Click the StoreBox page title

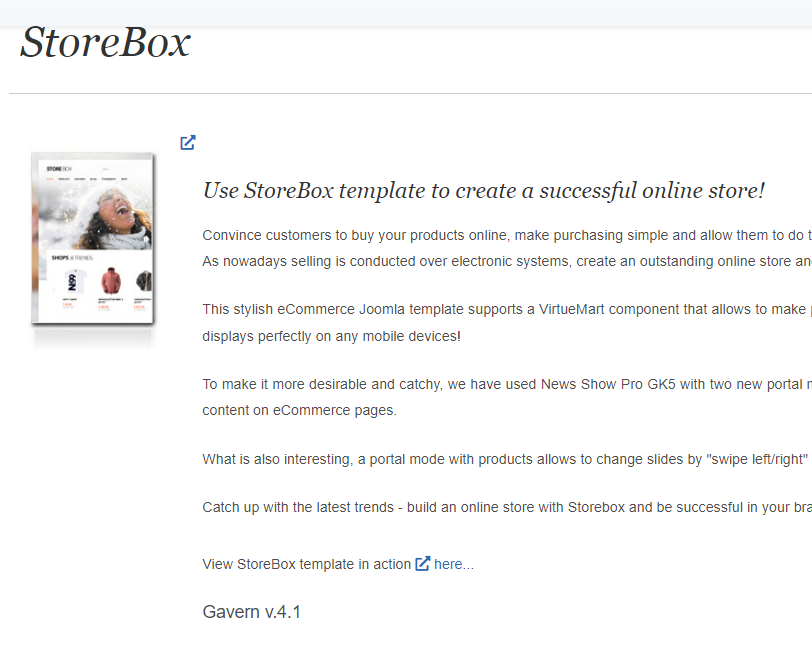[x=106, y=42]
